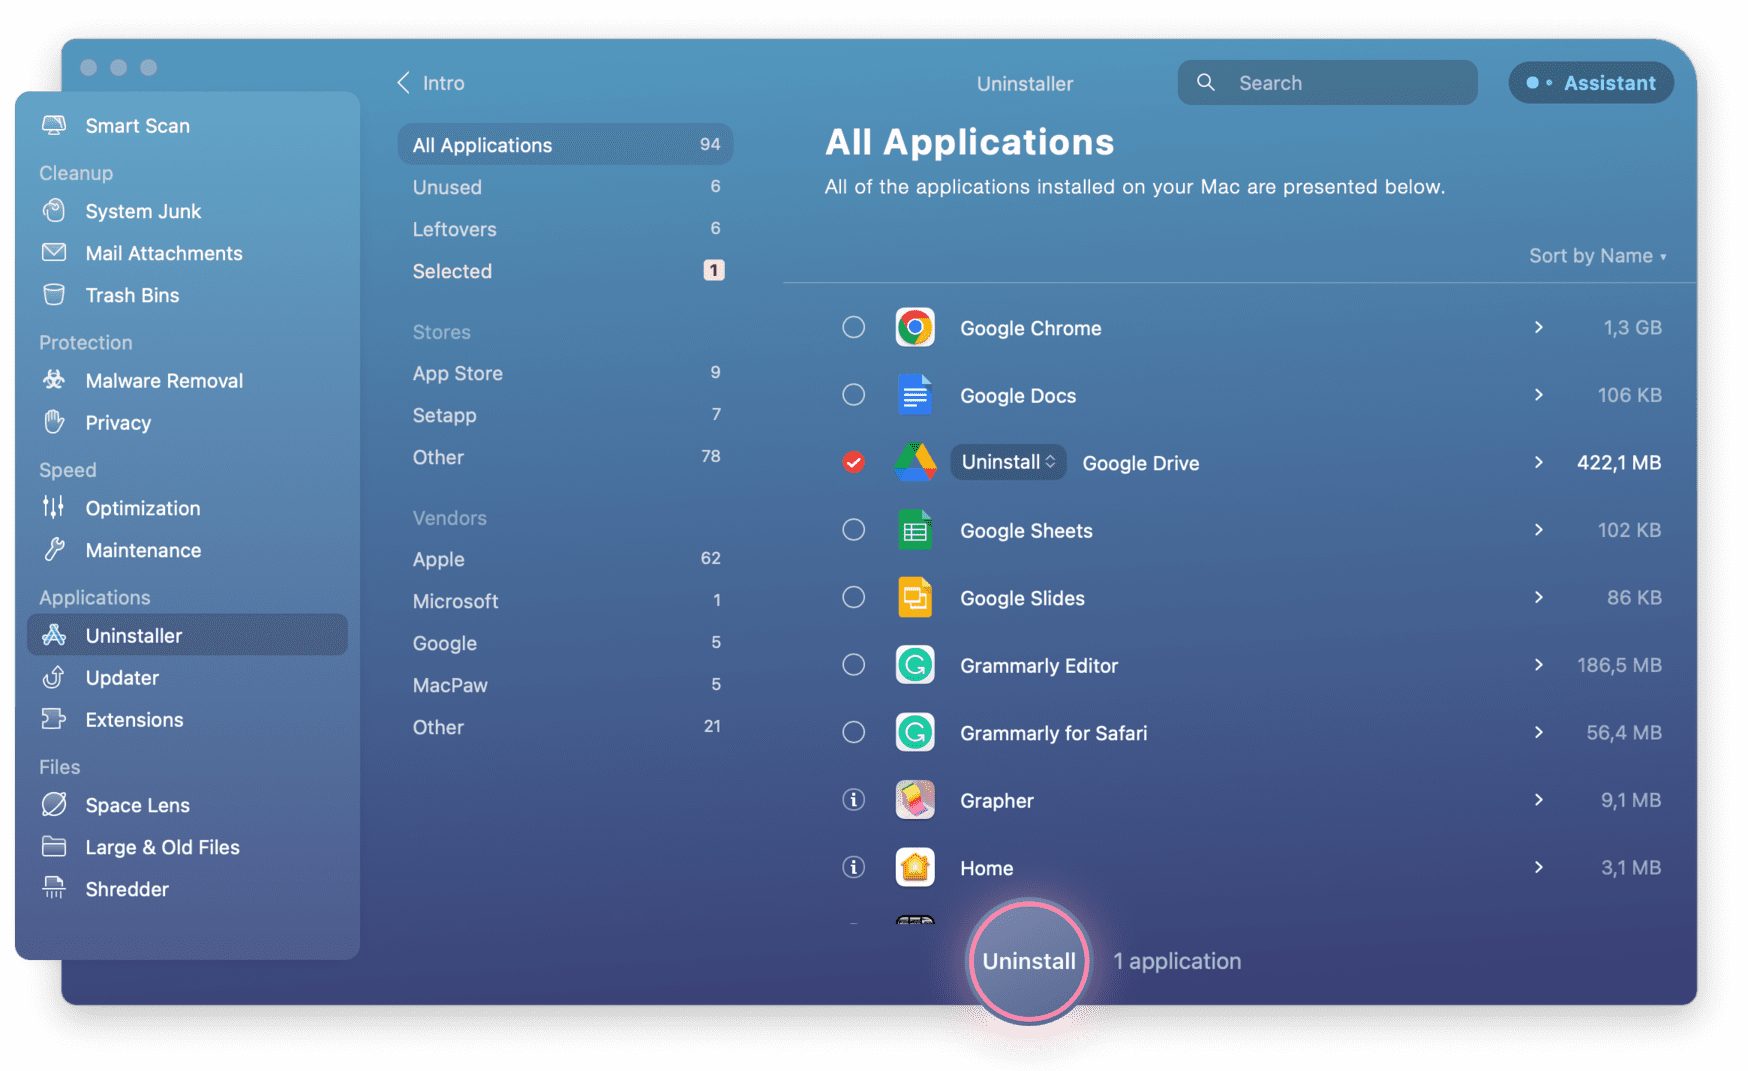1748x1071 pixels.
Task: Expand Google Slides details chevron
Action: tap(1538, 597)
